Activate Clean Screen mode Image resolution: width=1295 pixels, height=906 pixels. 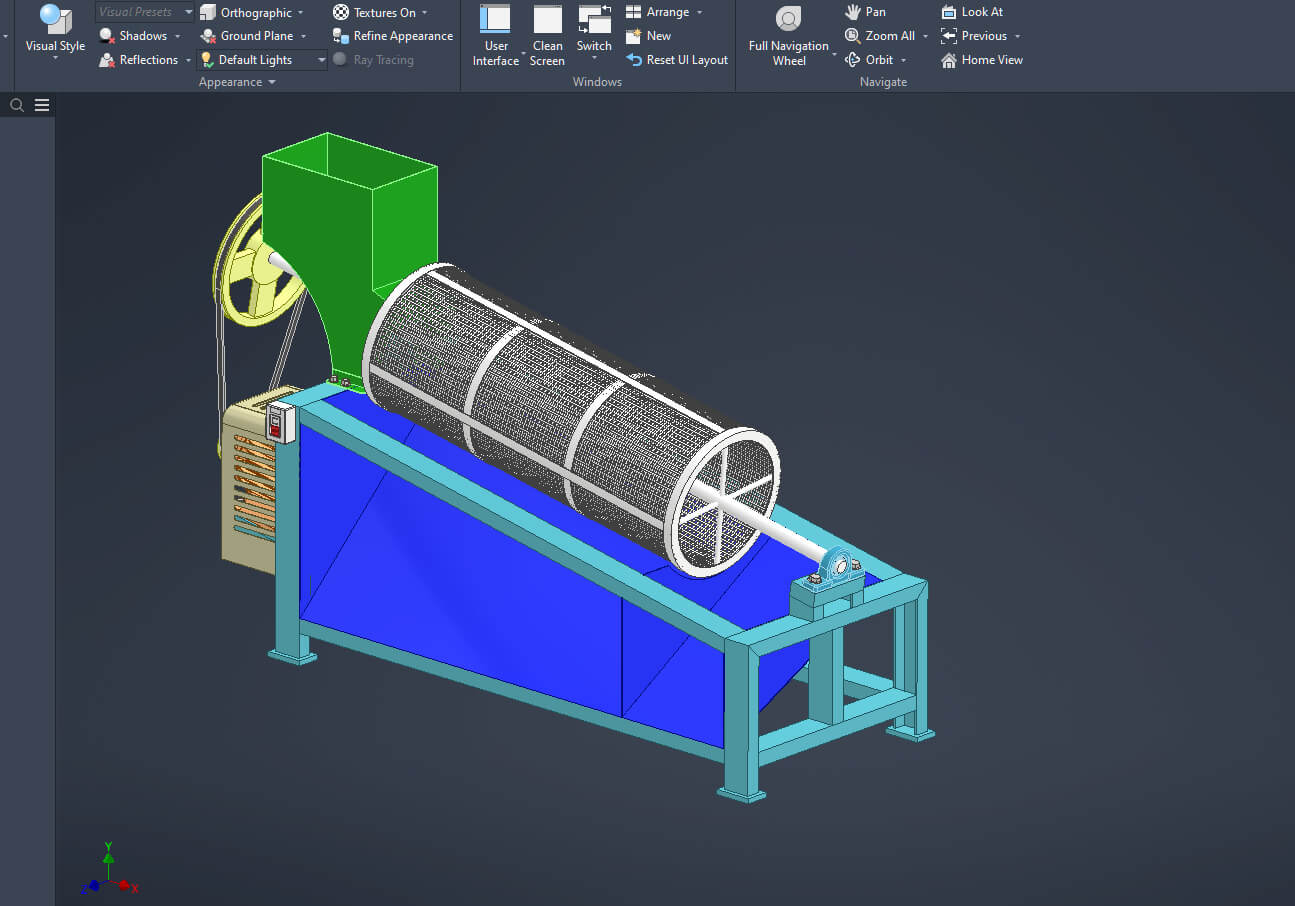click(547, 36)
